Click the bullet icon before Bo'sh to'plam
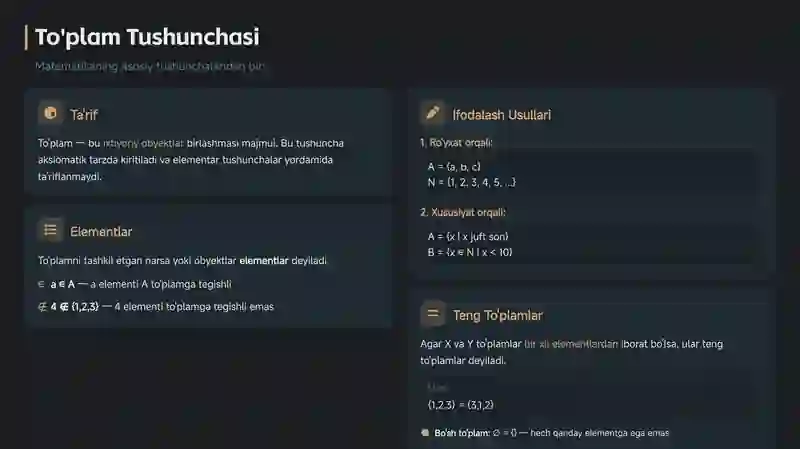Screen dimensions: 800x449 (x=425, y=433)
